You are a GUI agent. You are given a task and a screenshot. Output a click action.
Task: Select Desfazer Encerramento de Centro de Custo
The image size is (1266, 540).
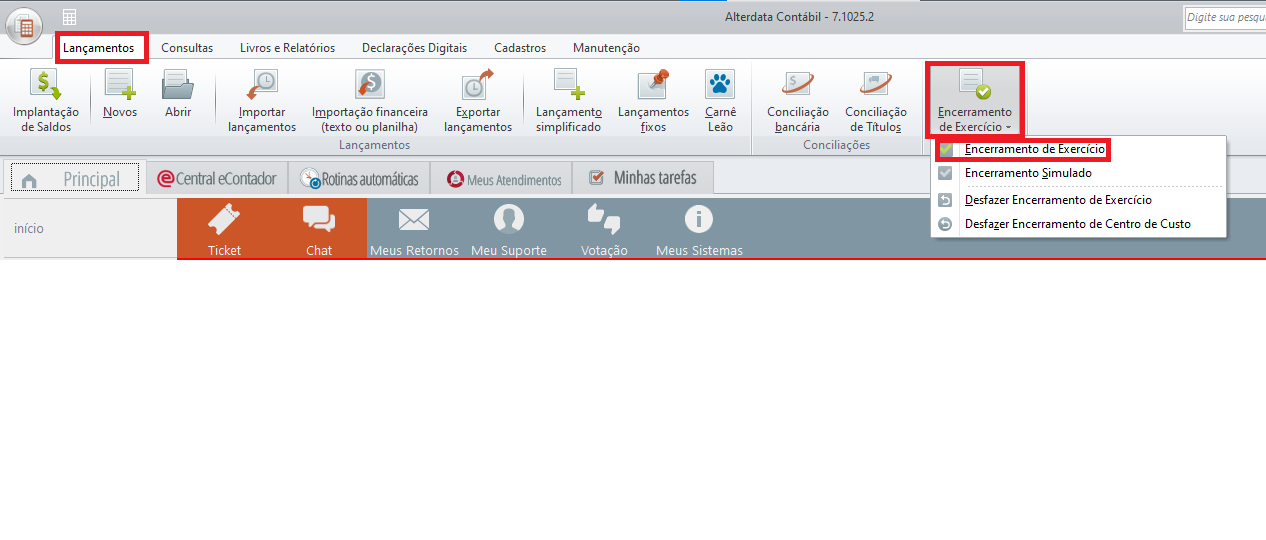pos(1078,224)
